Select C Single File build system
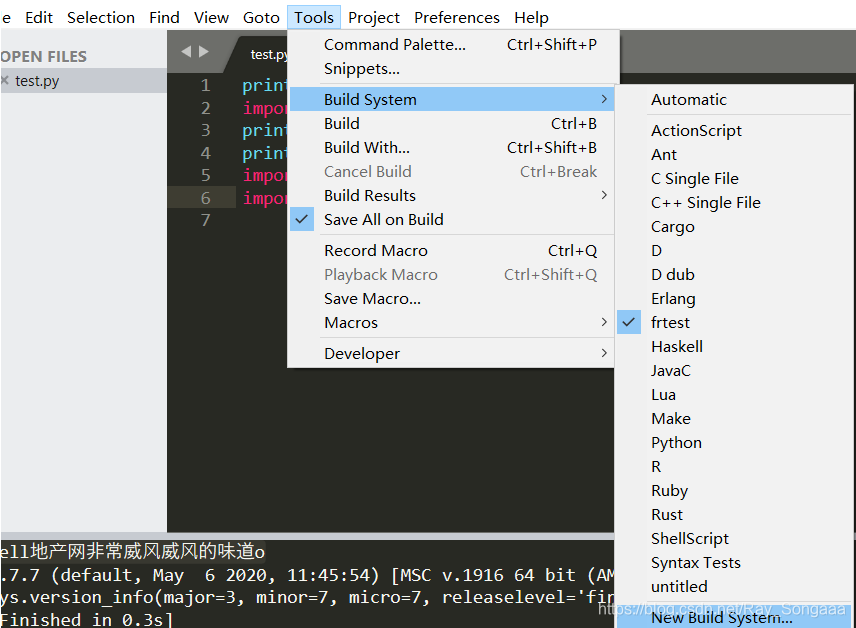Image resolution: width=856 pixels, height=628 pixels. pyautogui.click(x=734, y=179)
